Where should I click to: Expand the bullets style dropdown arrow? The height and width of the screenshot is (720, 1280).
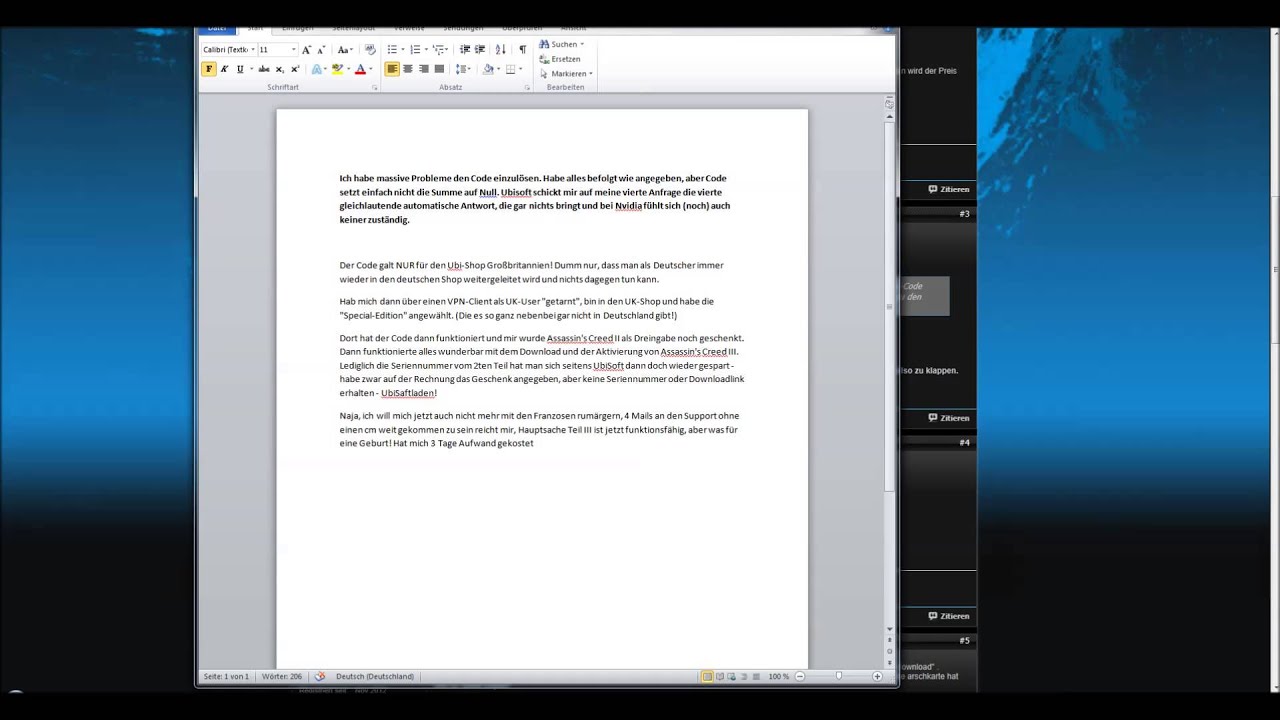pyautogui.click(x=403, y=49)
